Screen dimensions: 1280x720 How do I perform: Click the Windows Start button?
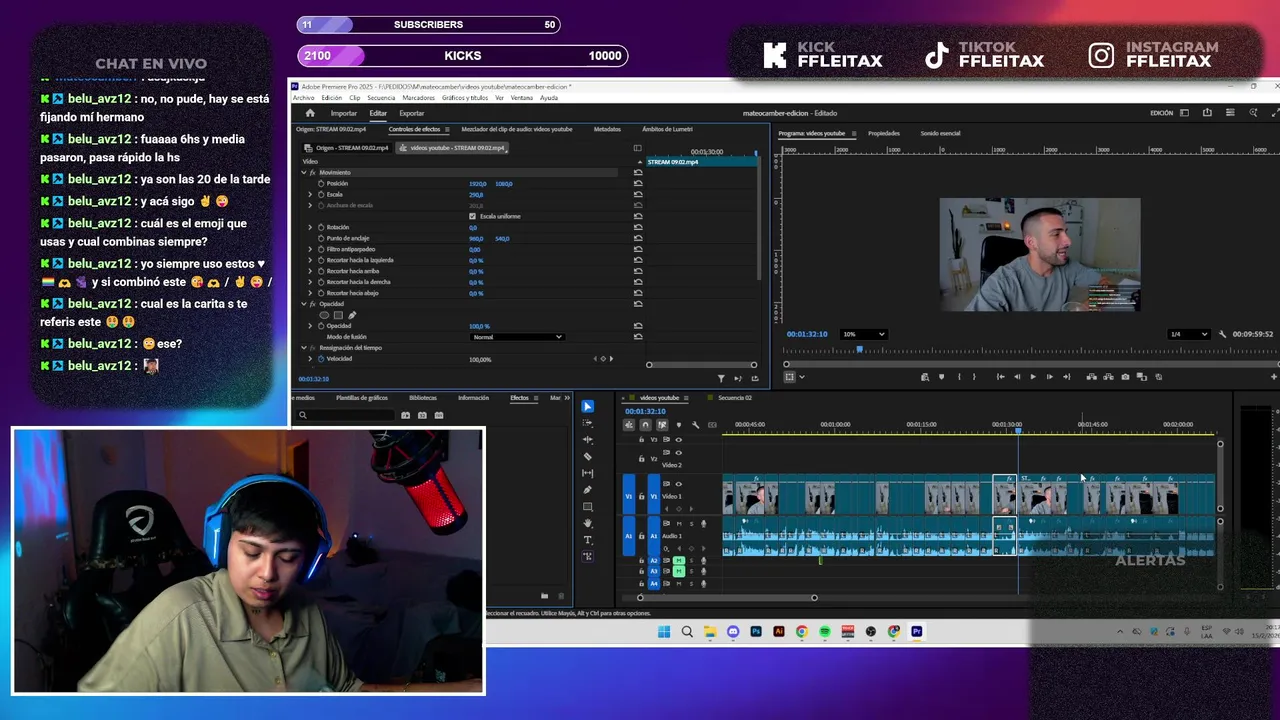664,631
